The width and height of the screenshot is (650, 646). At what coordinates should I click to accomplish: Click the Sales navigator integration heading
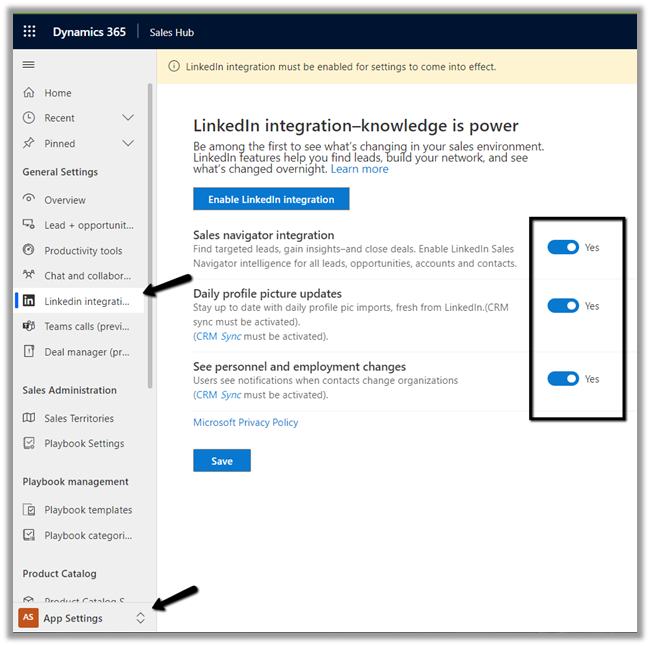[x=264, y=235]
